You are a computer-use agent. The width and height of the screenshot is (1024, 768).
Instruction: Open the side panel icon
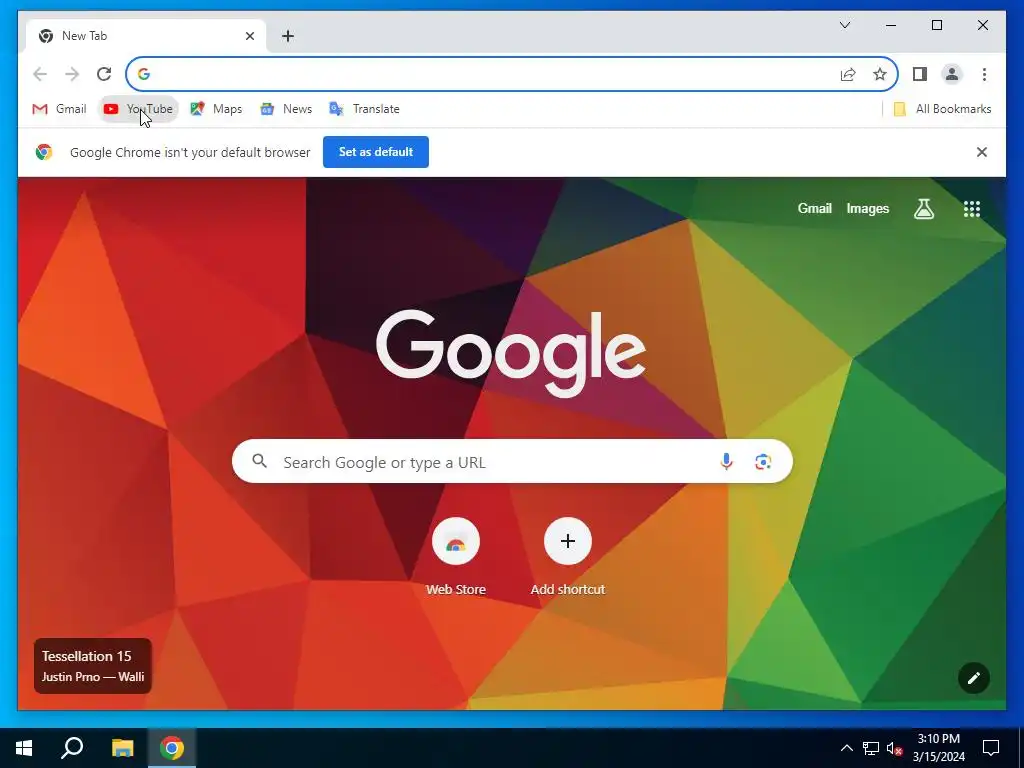[920, 74]
